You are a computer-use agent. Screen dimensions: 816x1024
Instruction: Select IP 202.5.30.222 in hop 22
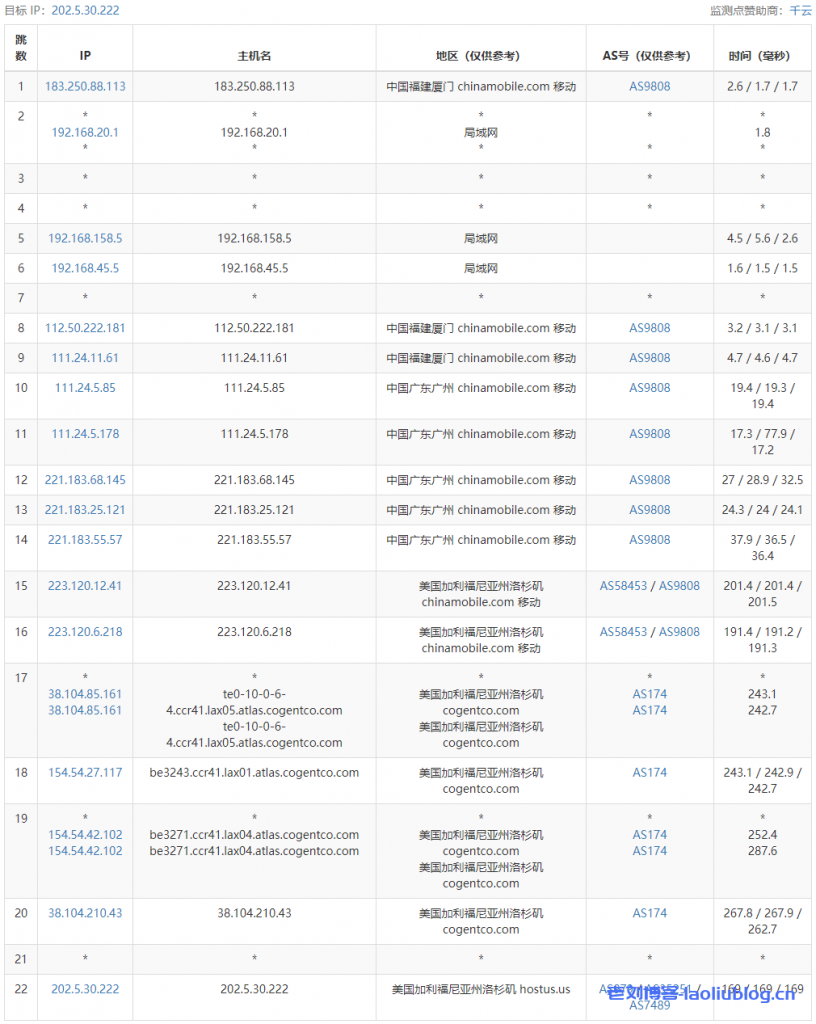tap(85, 989)
